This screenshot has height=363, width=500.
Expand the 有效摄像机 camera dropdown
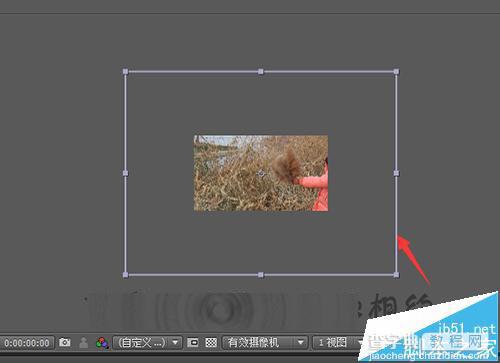pos(264,342)
